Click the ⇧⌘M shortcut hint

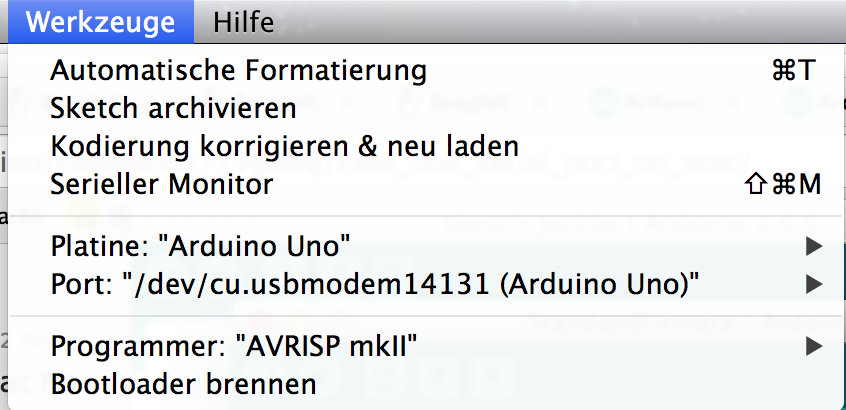click(x=783, y=184)
